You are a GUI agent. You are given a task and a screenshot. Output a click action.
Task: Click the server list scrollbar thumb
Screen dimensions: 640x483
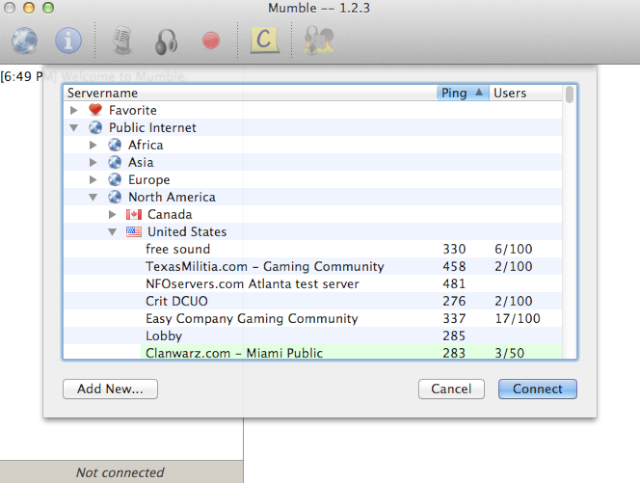tap(569, 94)
